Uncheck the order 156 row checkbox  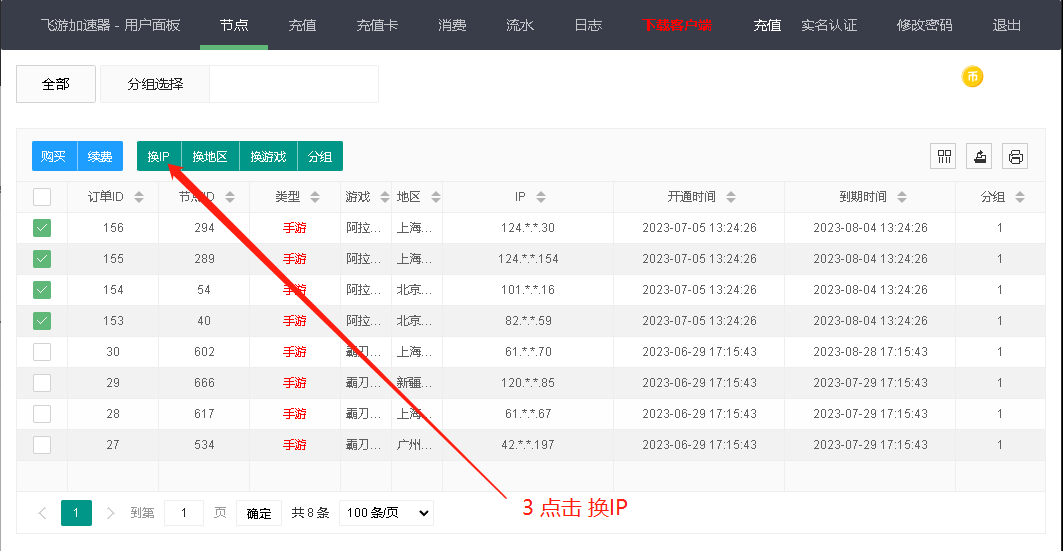tap(42, 228)
